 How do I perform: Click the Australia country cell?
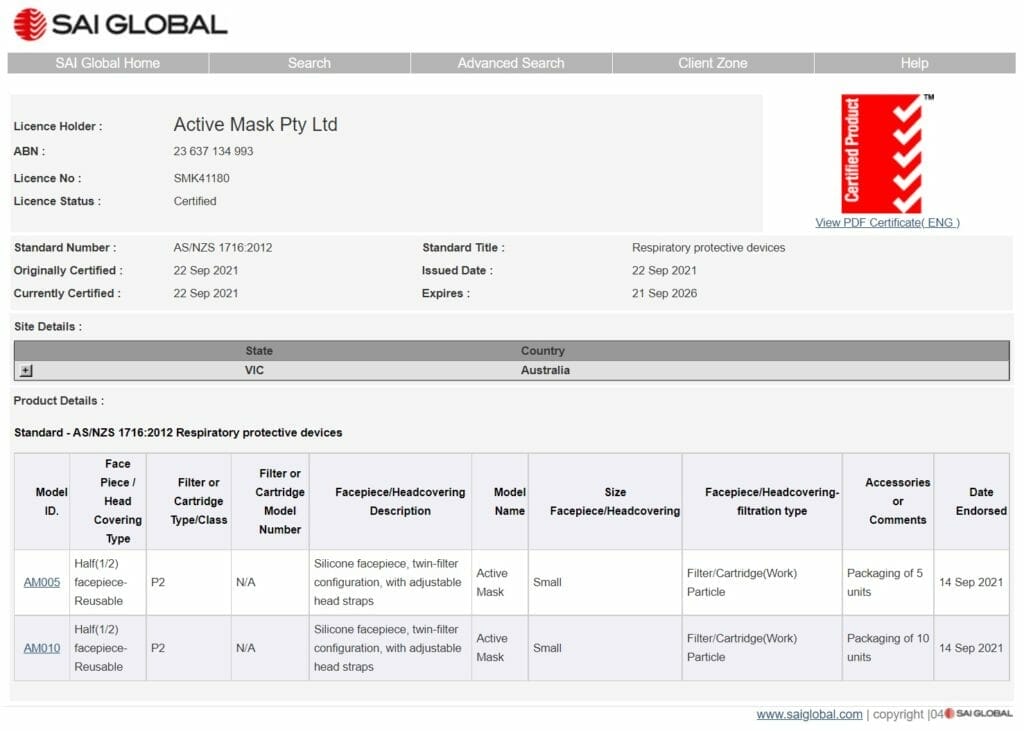545,370
